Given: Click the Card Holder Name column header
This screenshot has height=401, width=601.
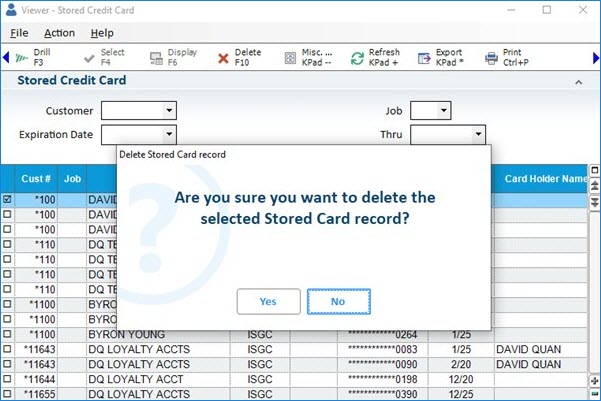Looking at the screenshot, I should point(545,179).
